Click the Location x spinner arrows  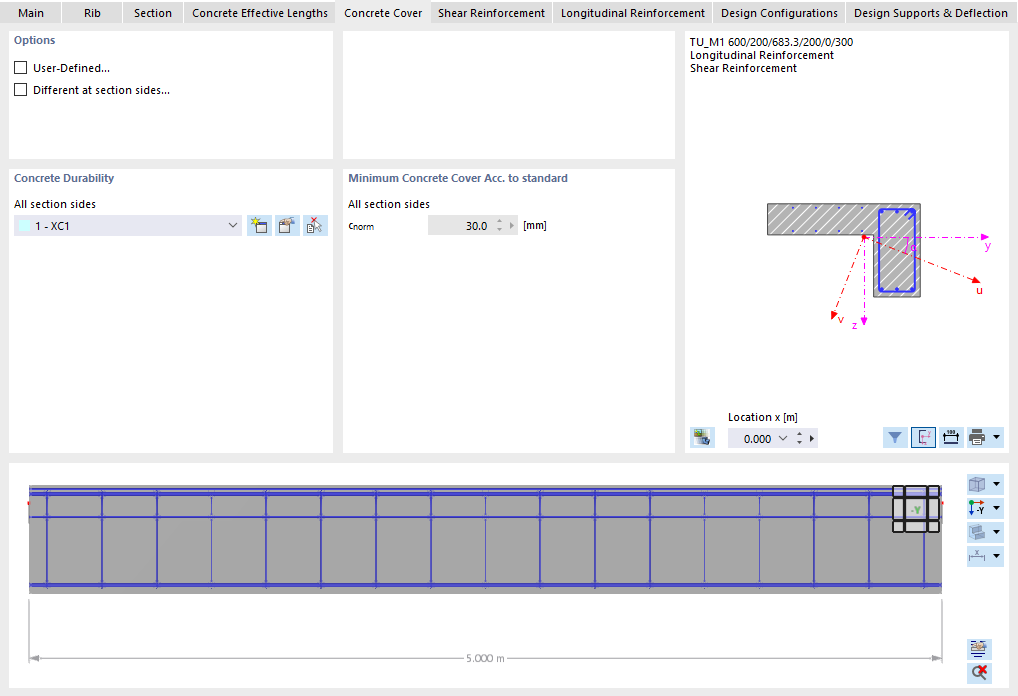coord(799,439)
